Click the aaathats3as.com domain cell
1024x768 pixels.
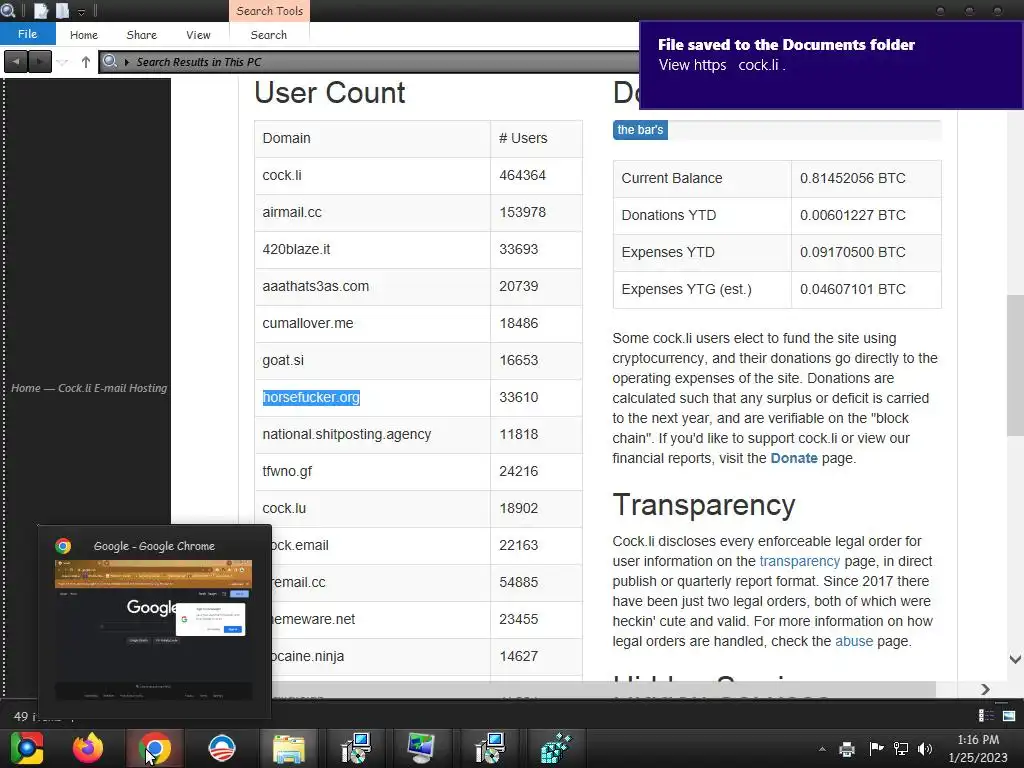[372, 286]
